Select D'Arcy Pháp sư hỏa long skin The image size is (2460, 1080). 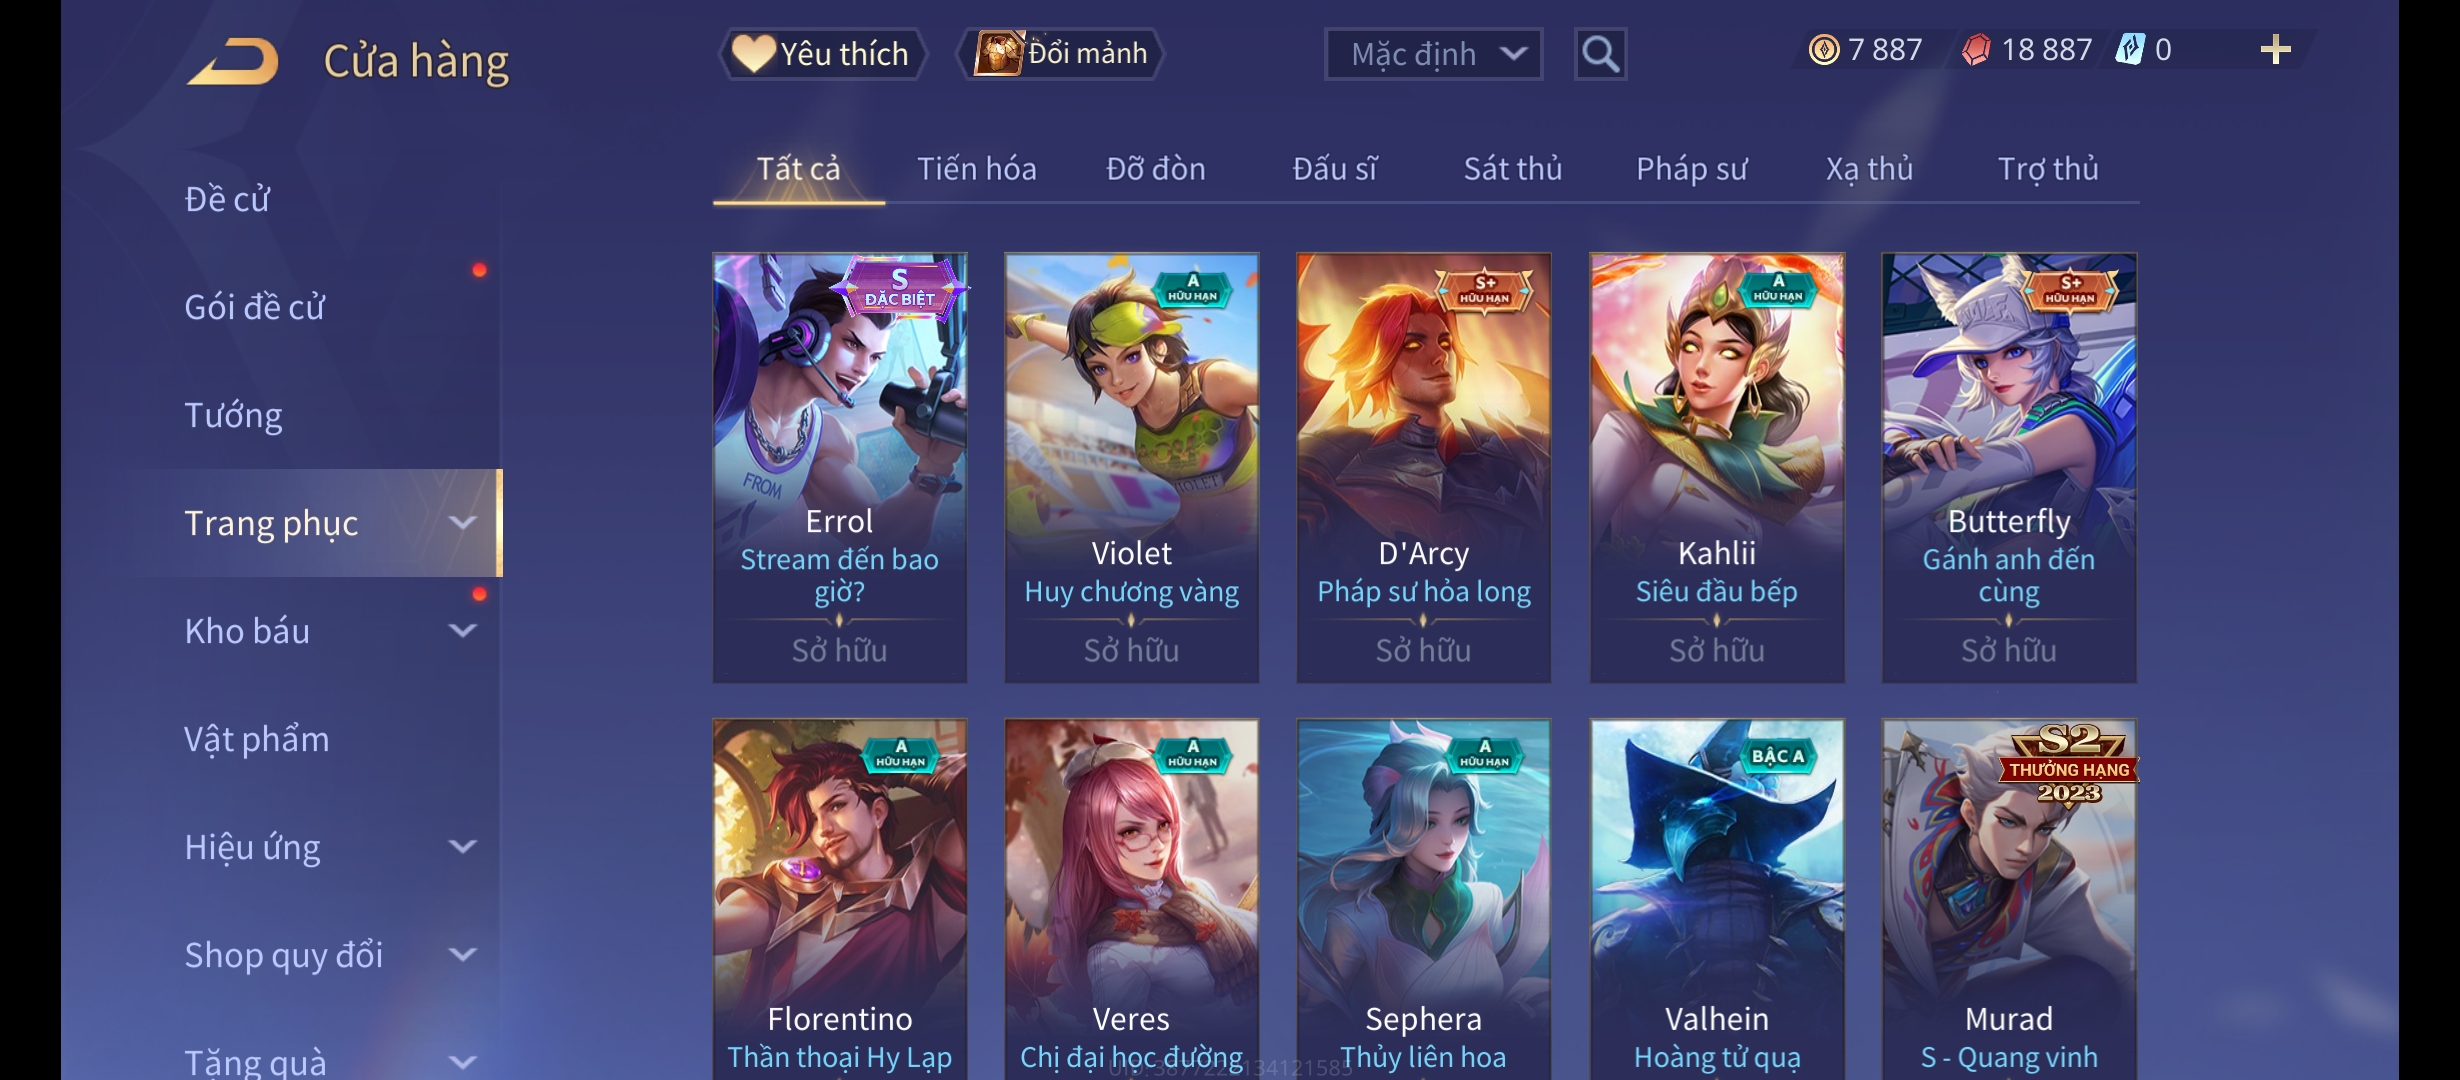tap(1424, 468)
